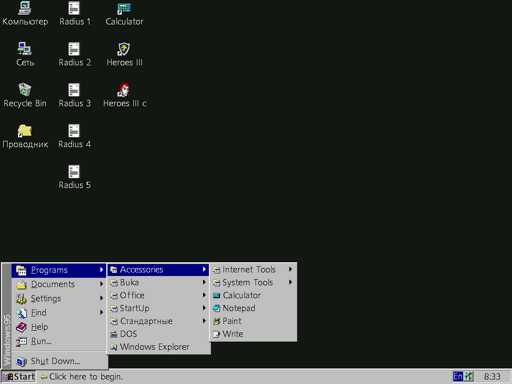This screenshot has width=512, height=384.
Task: Choose System Tools in Accessories submenu
Action: (x=253, y=283)
